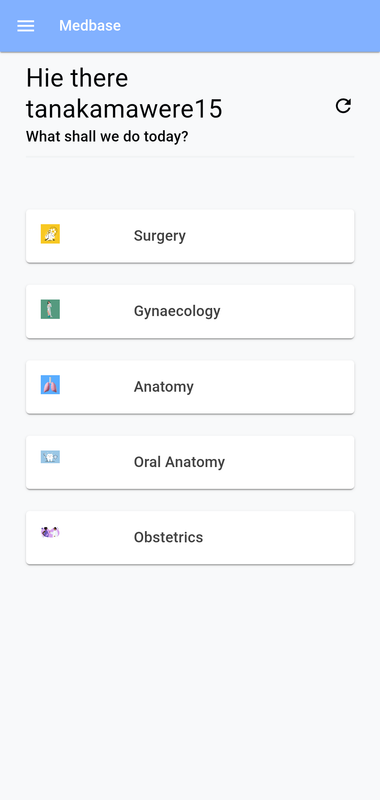Click blank blue app bar area beside Medbase

250,26
